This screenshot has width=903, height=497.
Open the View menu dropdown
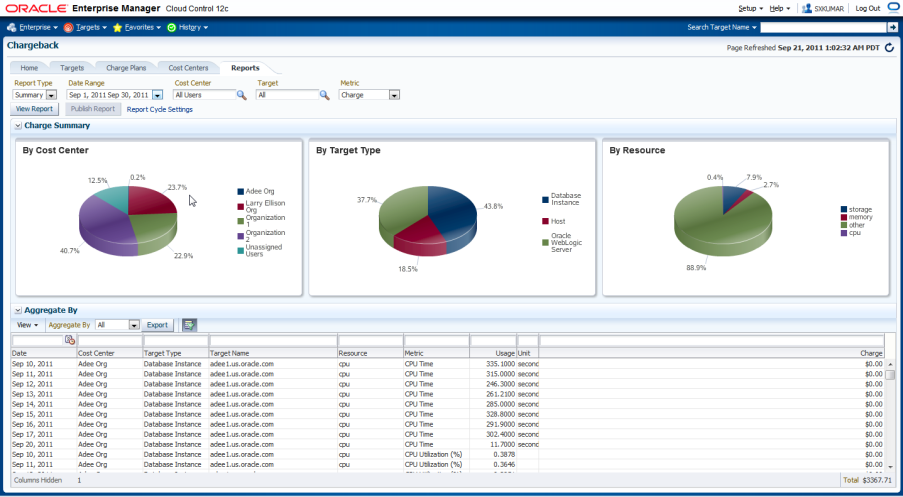coord(28,325)
